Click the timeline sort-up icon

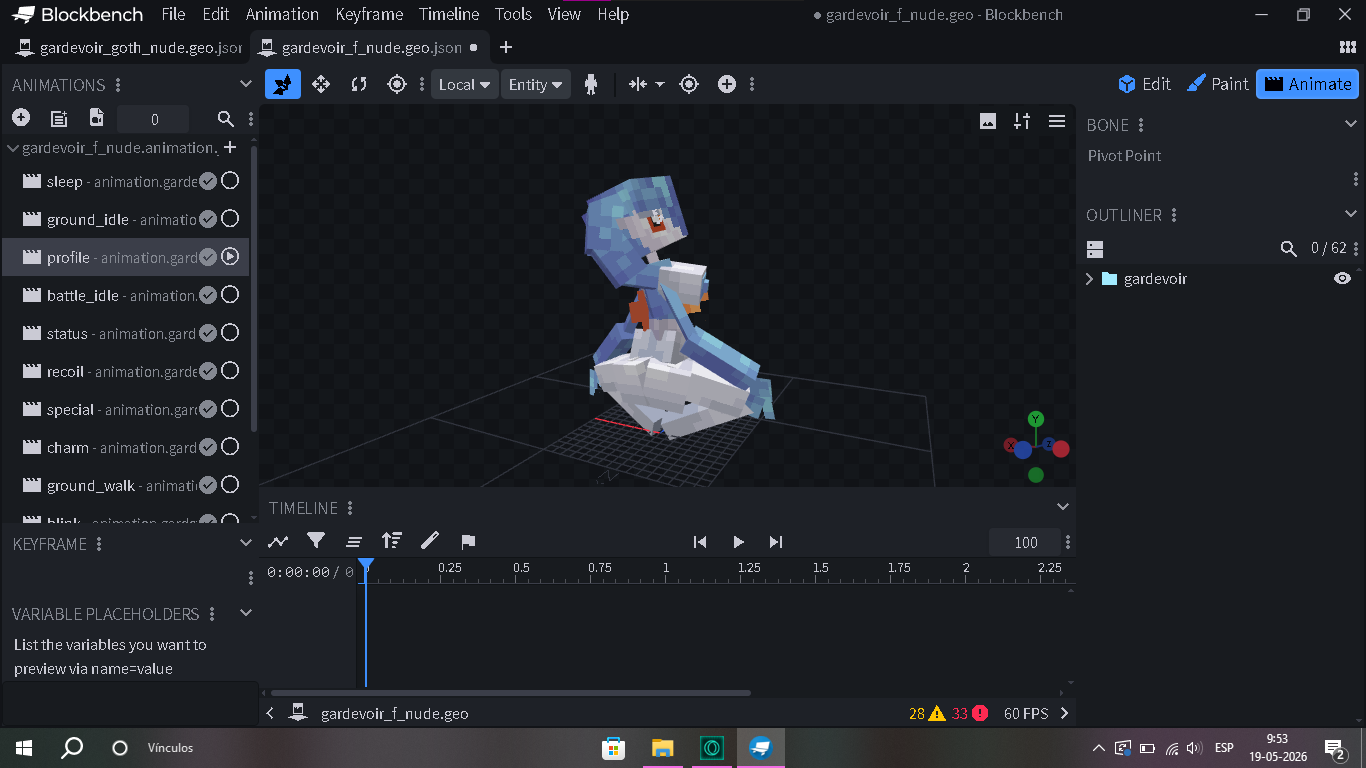(x=392, y=541)
